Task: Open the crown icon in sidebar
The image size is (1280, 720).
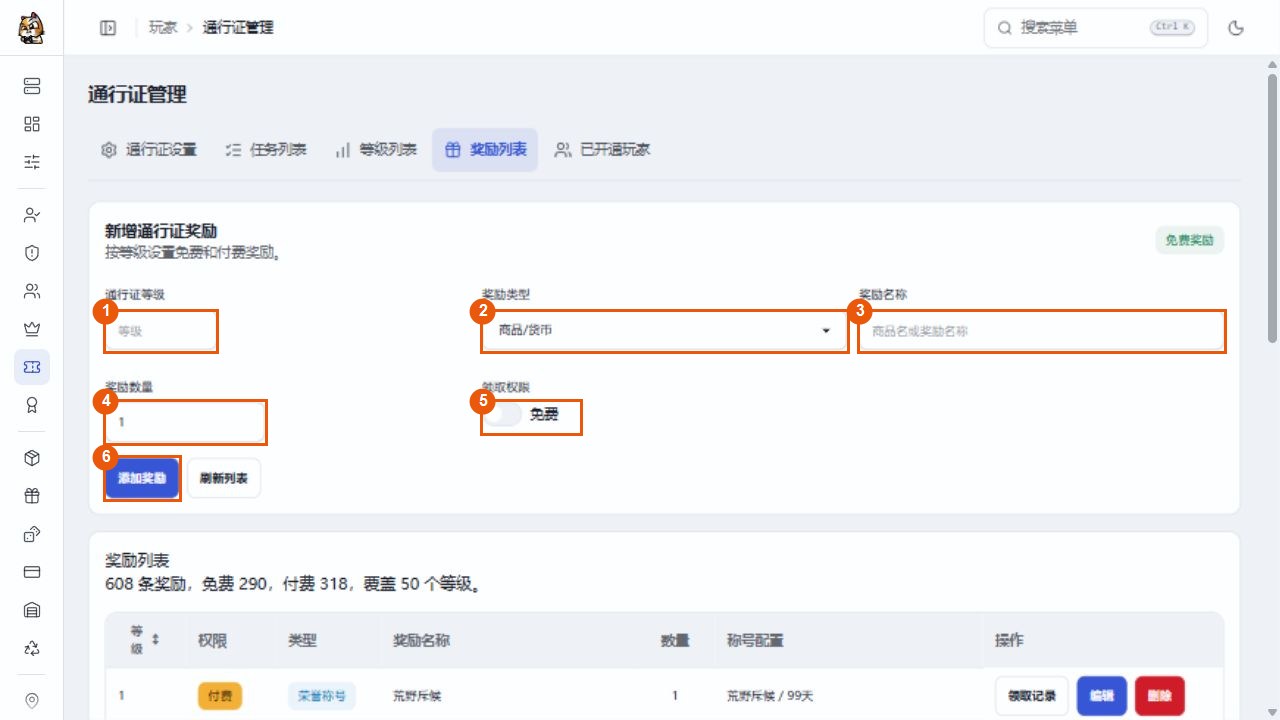Action: tap(32, 329)
